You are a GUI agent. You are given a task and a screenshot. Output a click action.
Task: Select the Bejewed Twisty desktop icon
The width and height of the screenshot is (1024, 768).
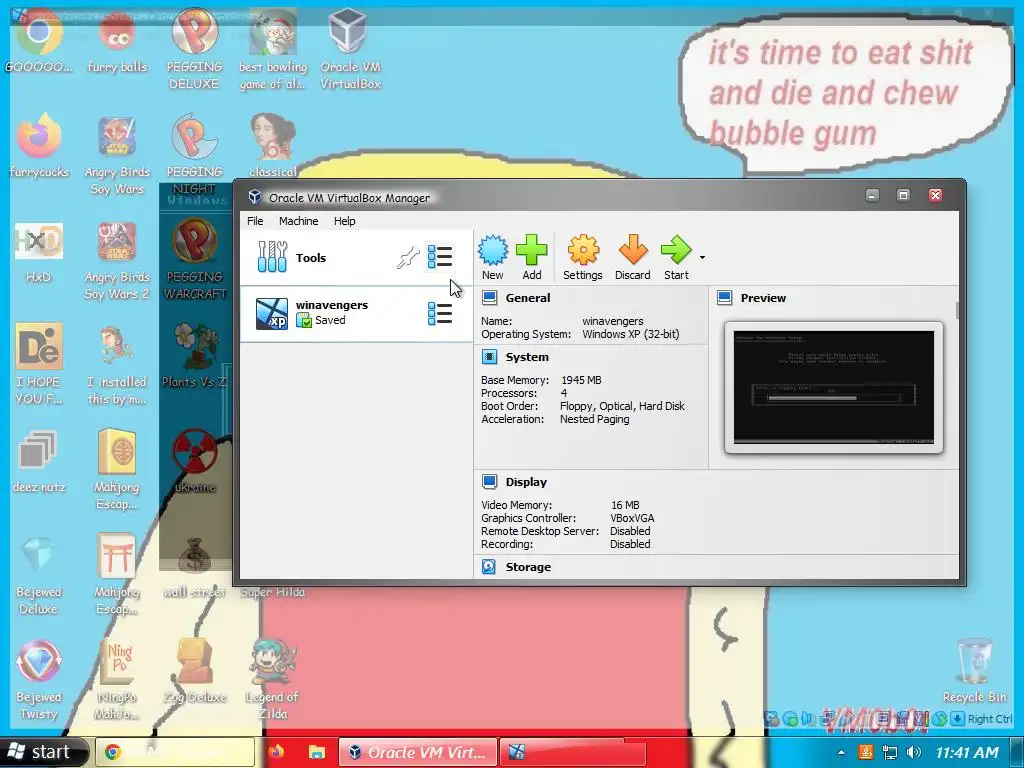39,680
